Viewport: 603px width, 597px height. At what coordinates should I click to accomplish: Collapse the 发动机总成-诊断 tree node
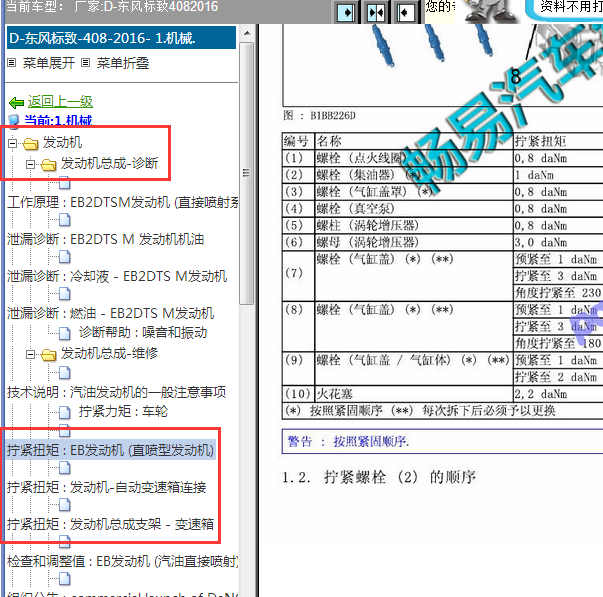click(30, 165)
